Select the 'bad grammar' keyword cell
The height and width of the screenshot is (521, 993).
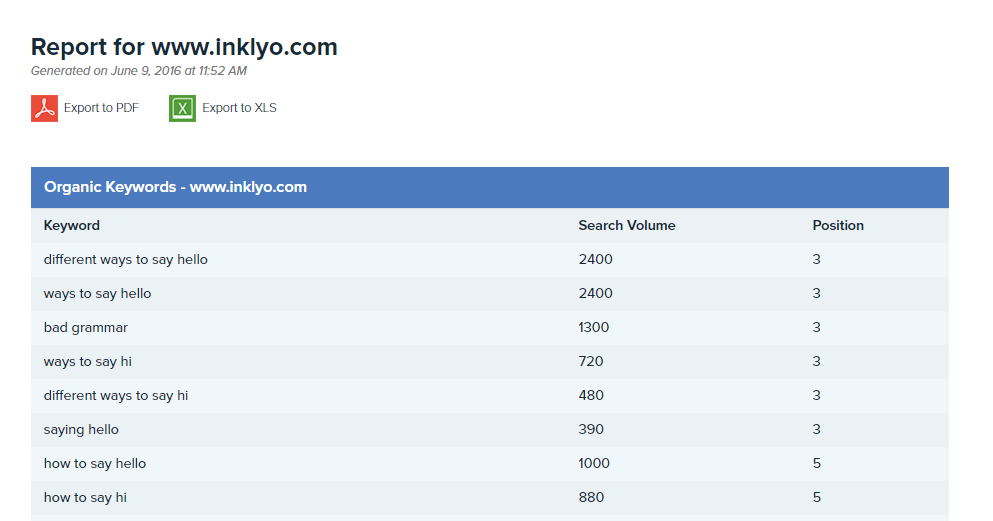pos(85,328)
